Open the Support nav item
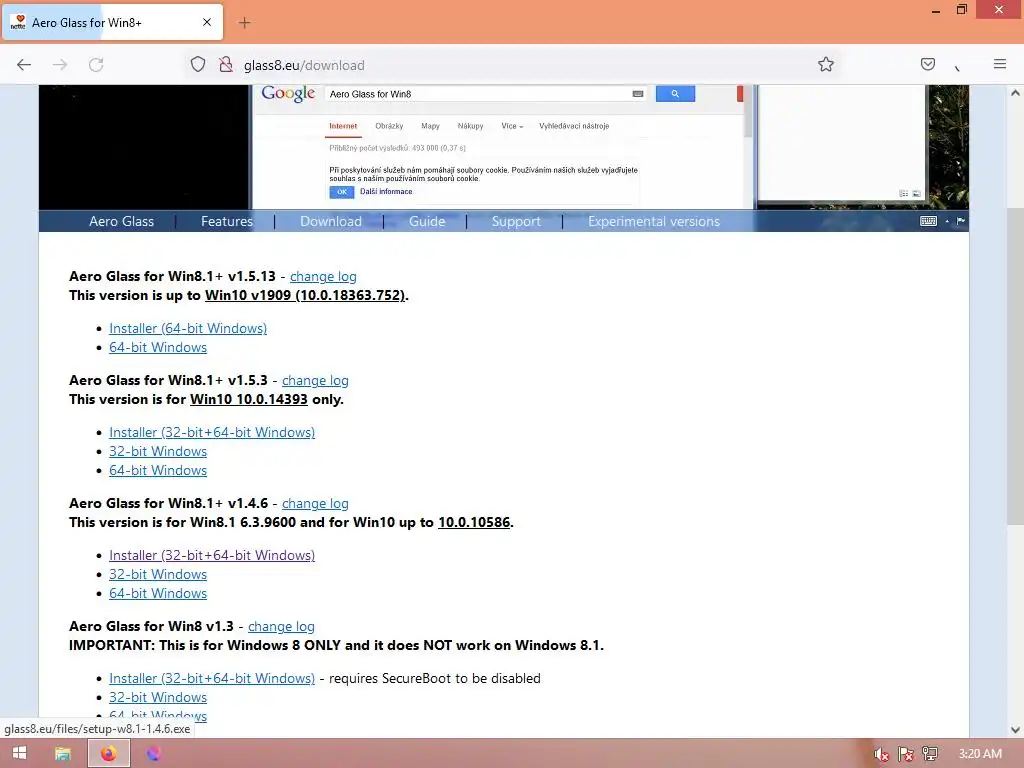 516,221
